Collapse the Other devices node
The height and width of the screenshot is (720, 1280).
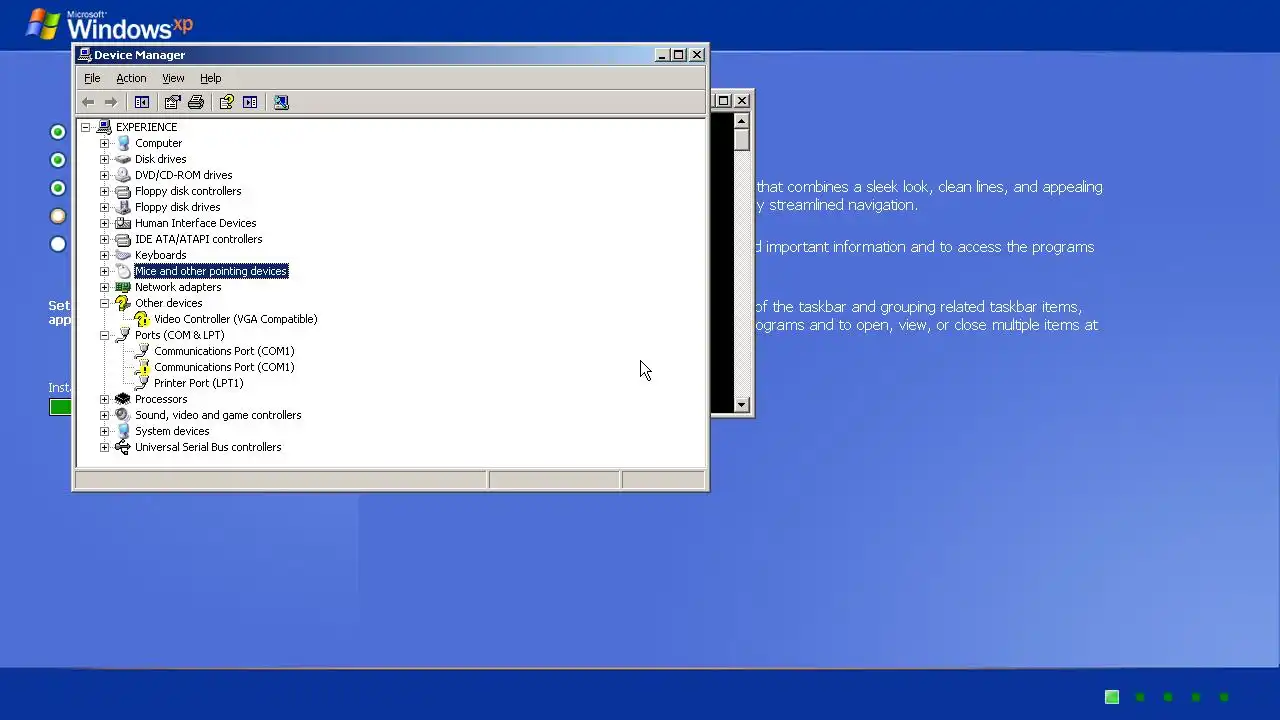click(104, 303)
